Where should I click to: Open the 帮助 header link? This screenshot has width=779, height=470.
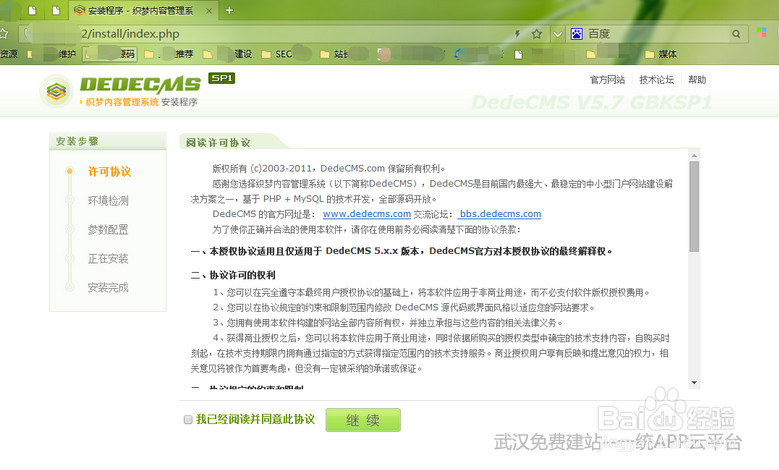click(697, 79)
